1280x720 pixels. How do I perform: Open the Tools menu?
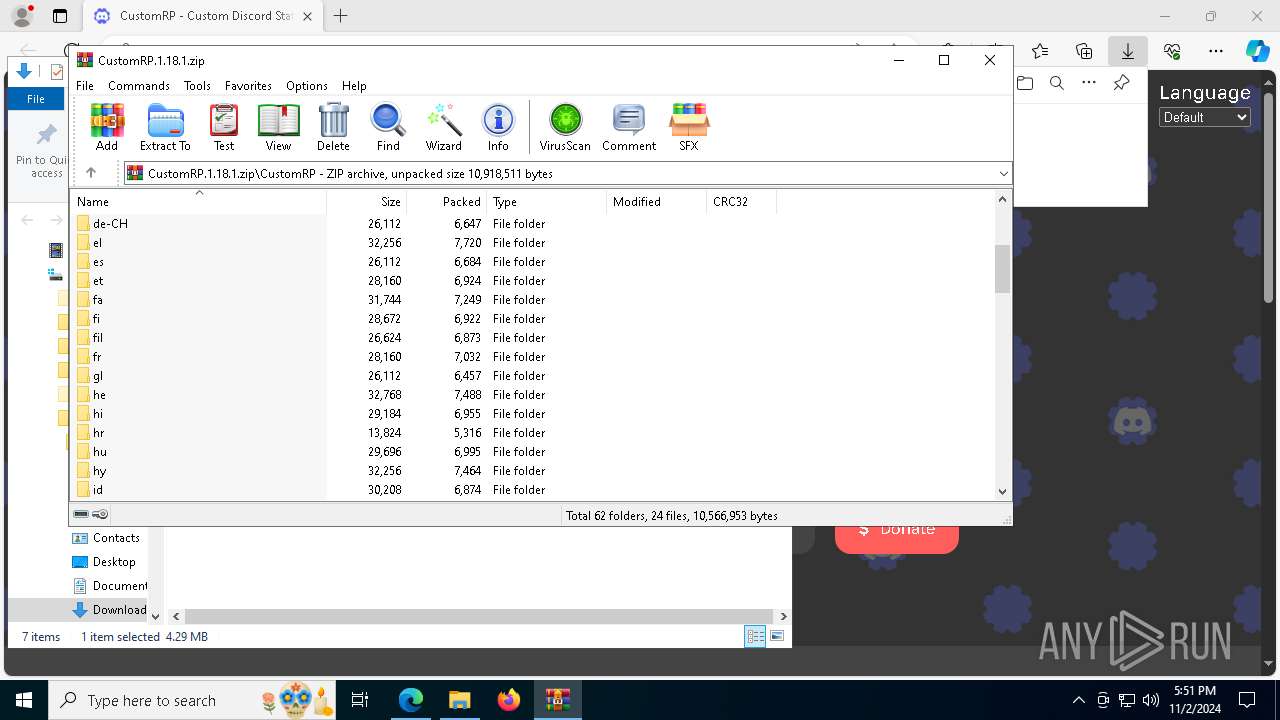[x=197, y=86]
